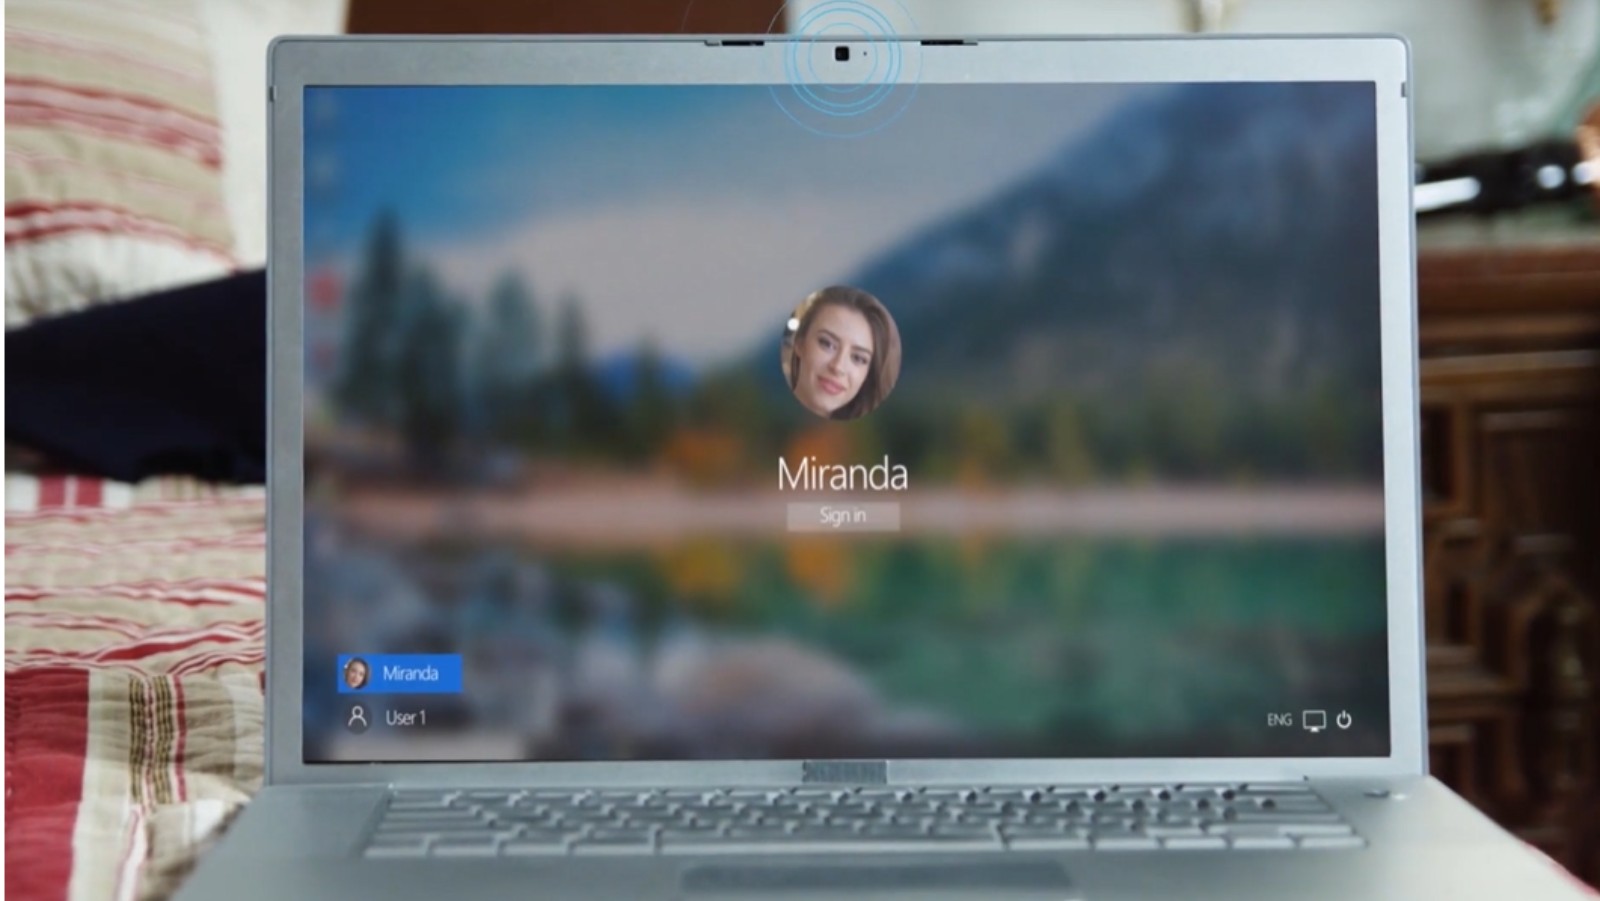Select the User 1 silhouette icon
The width and height of the screenshot is (1600, 901).
click(357, 717)
